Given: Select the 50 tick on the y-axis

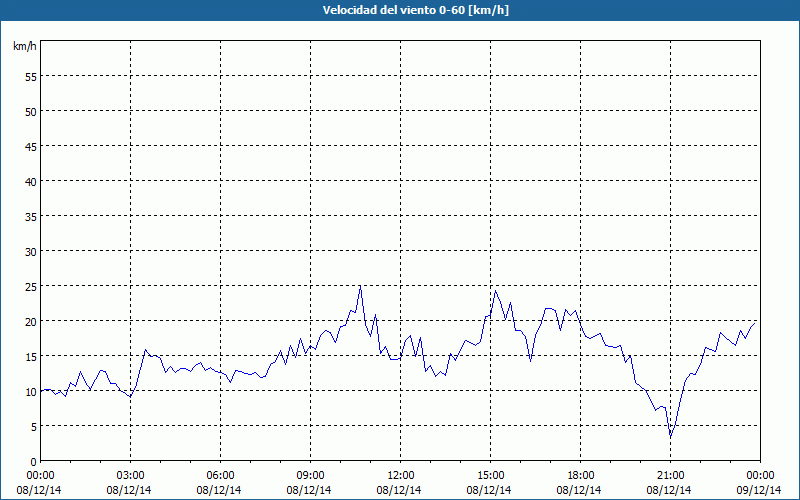Looking at the screenshot, I should tap(31, 111).
